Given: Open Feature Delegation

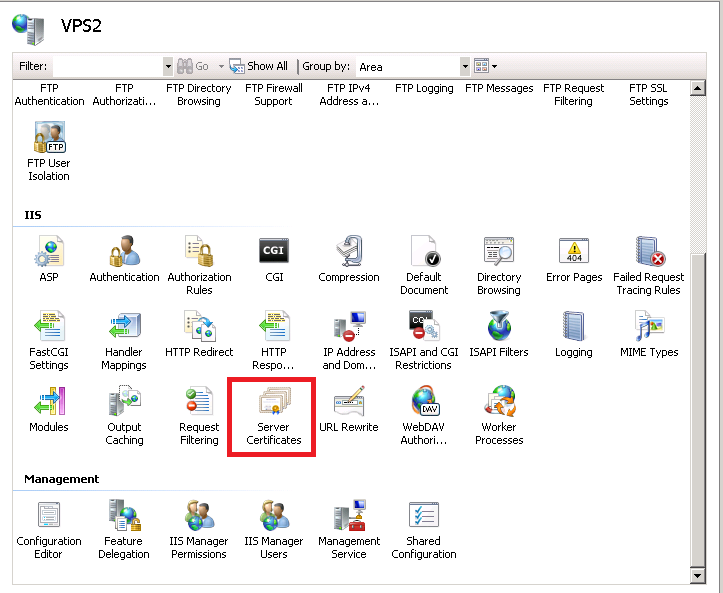Looking at the screenshot, I should click(124, 529).
